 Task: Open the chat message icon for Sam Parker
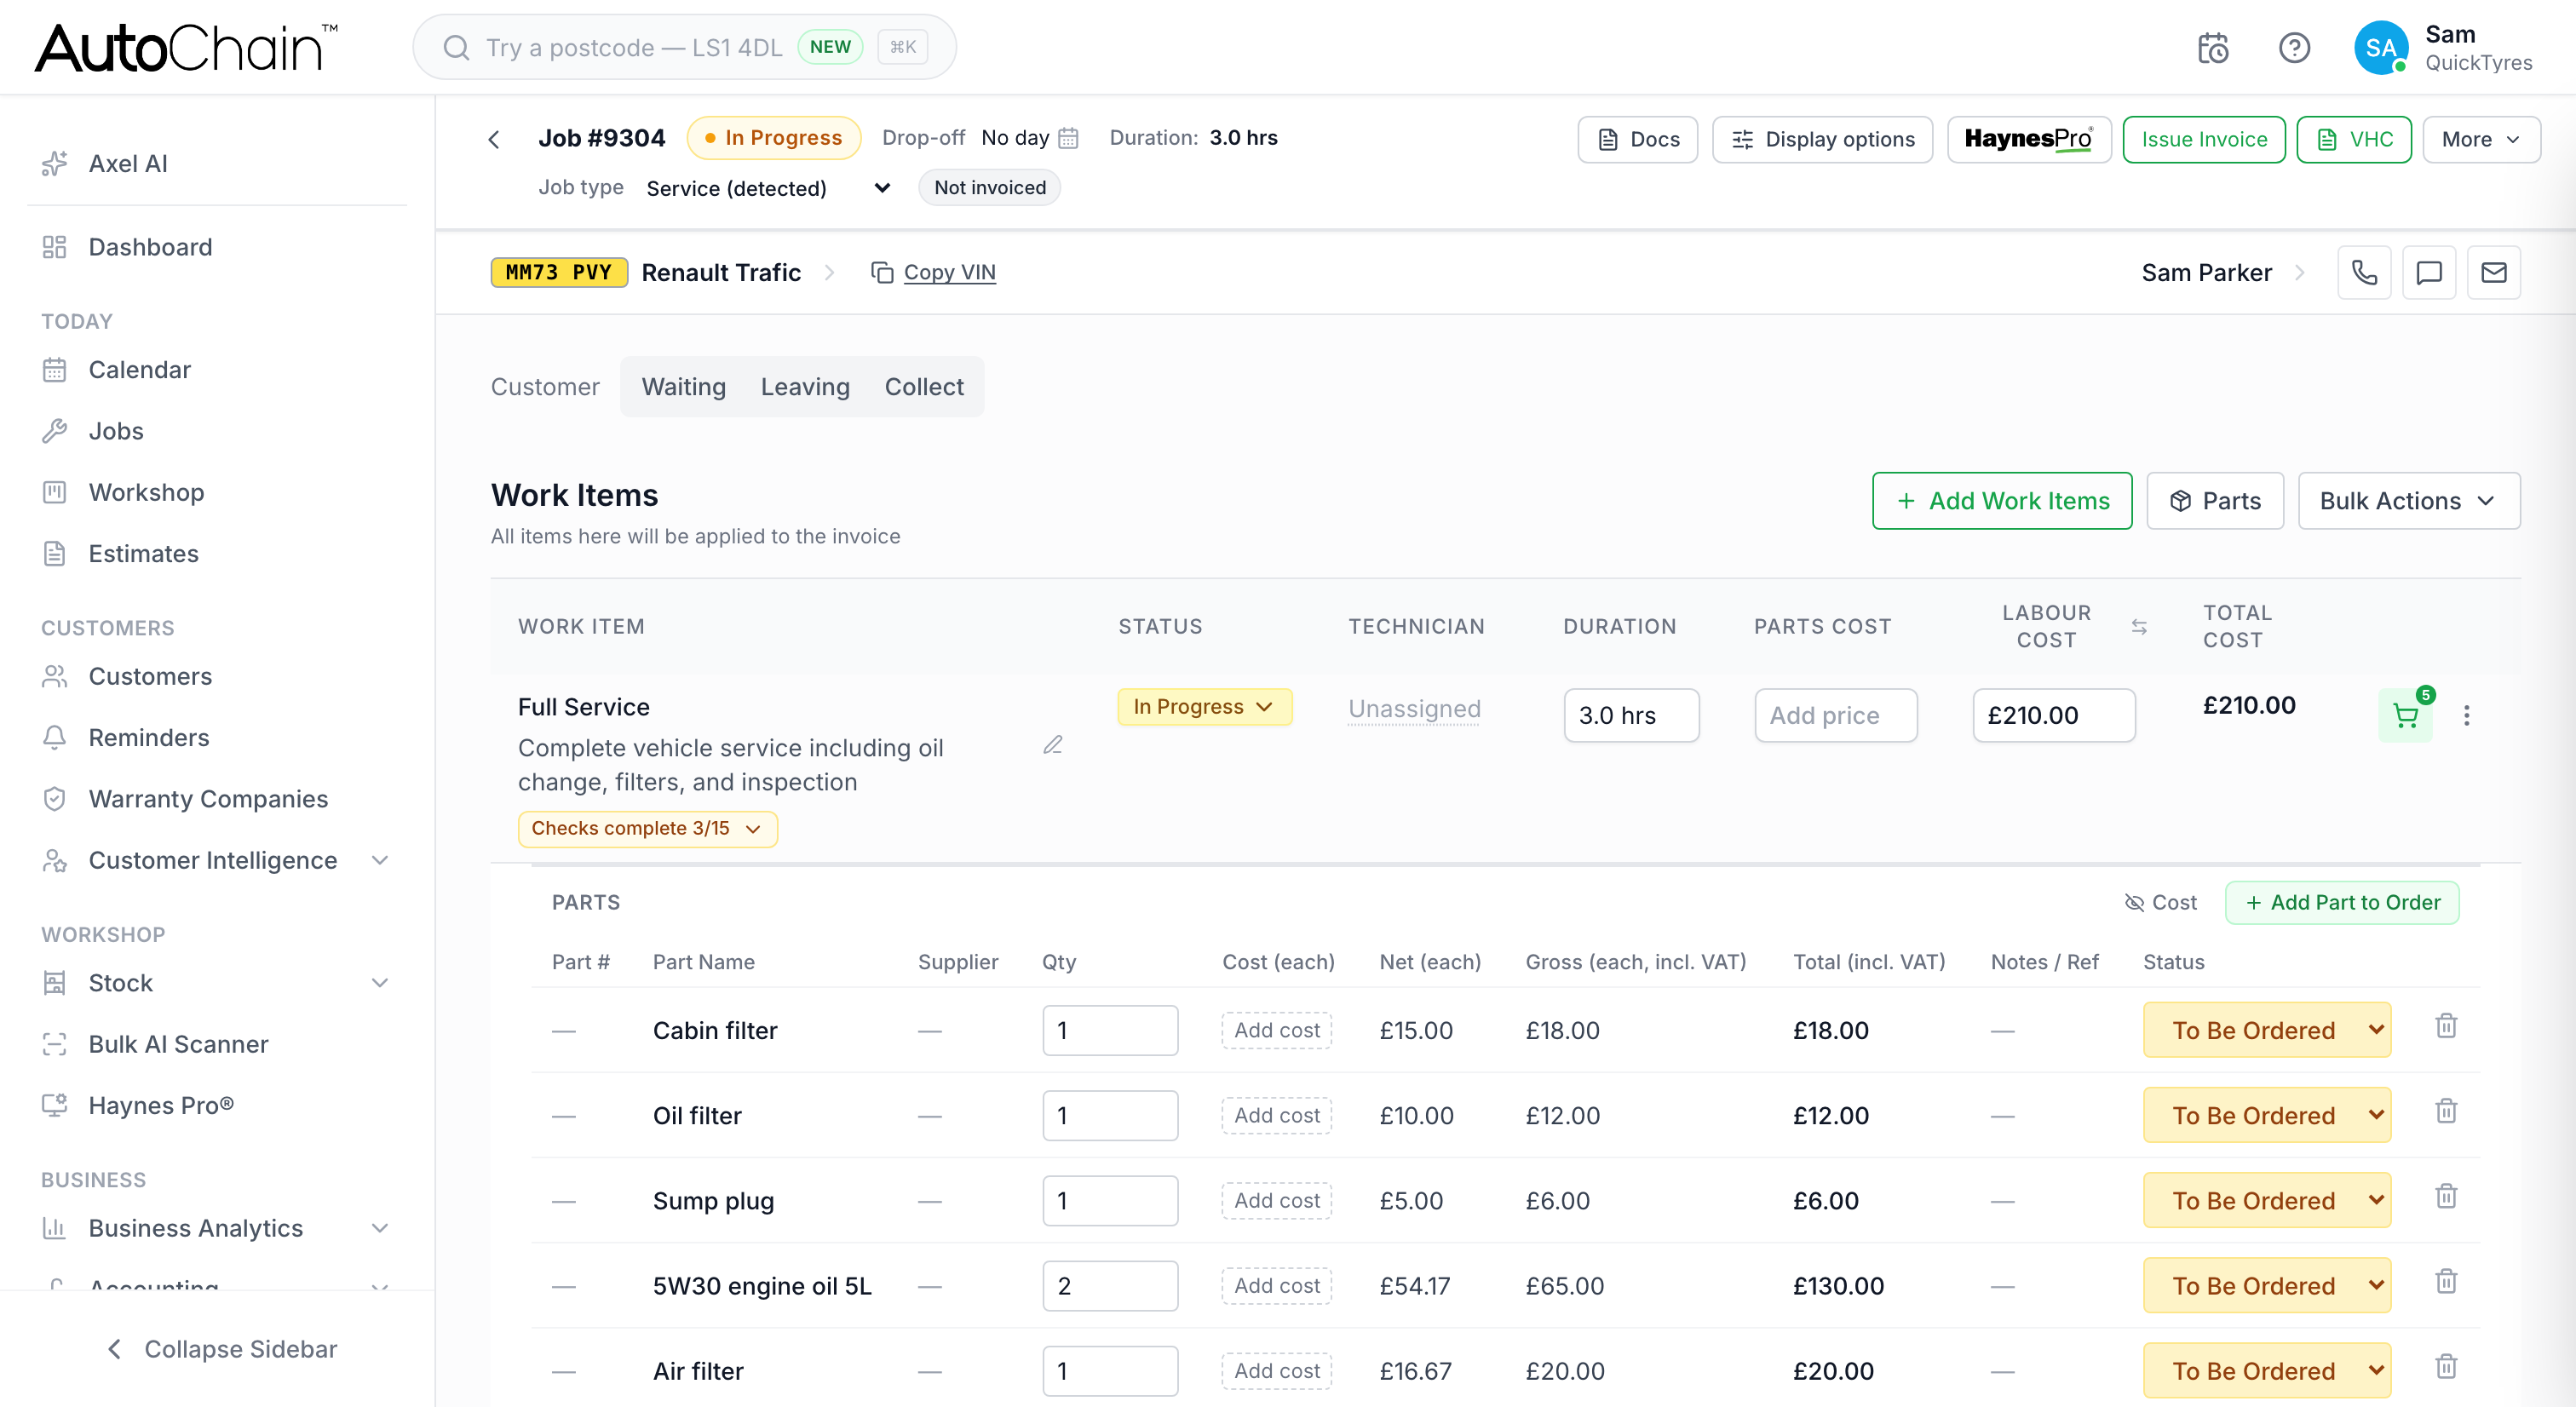(x=2429, y=272)
